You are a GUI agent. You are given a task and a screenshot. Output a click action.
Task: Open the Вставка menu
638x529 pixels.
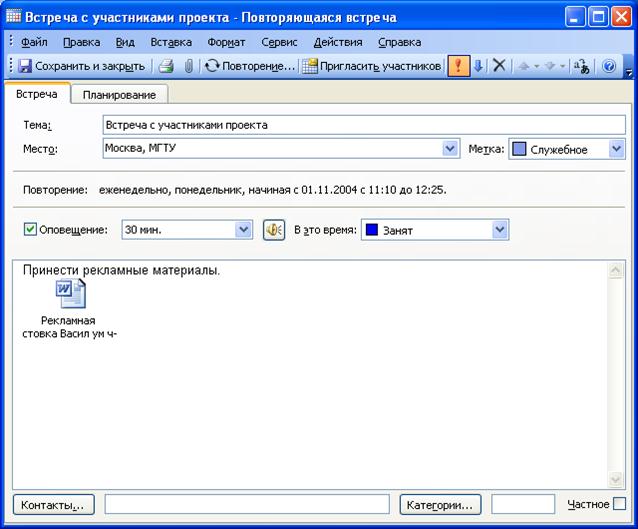point(171,42)
